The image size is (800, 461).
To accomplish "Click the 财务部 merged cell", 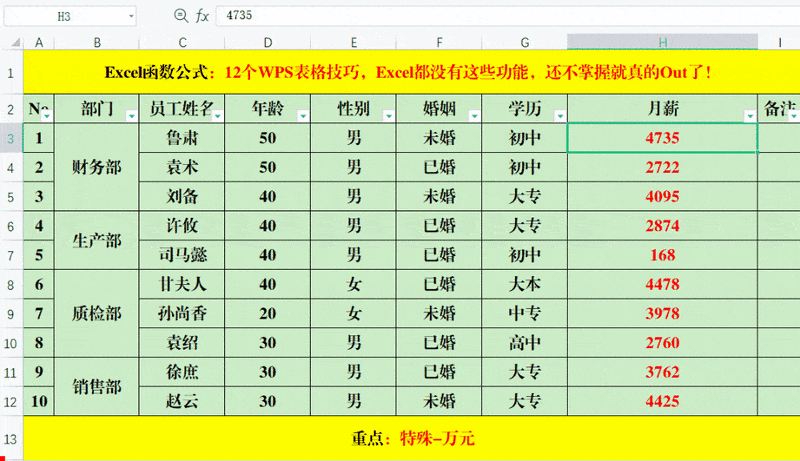I will pyautogui.click(x=96, y=167).
